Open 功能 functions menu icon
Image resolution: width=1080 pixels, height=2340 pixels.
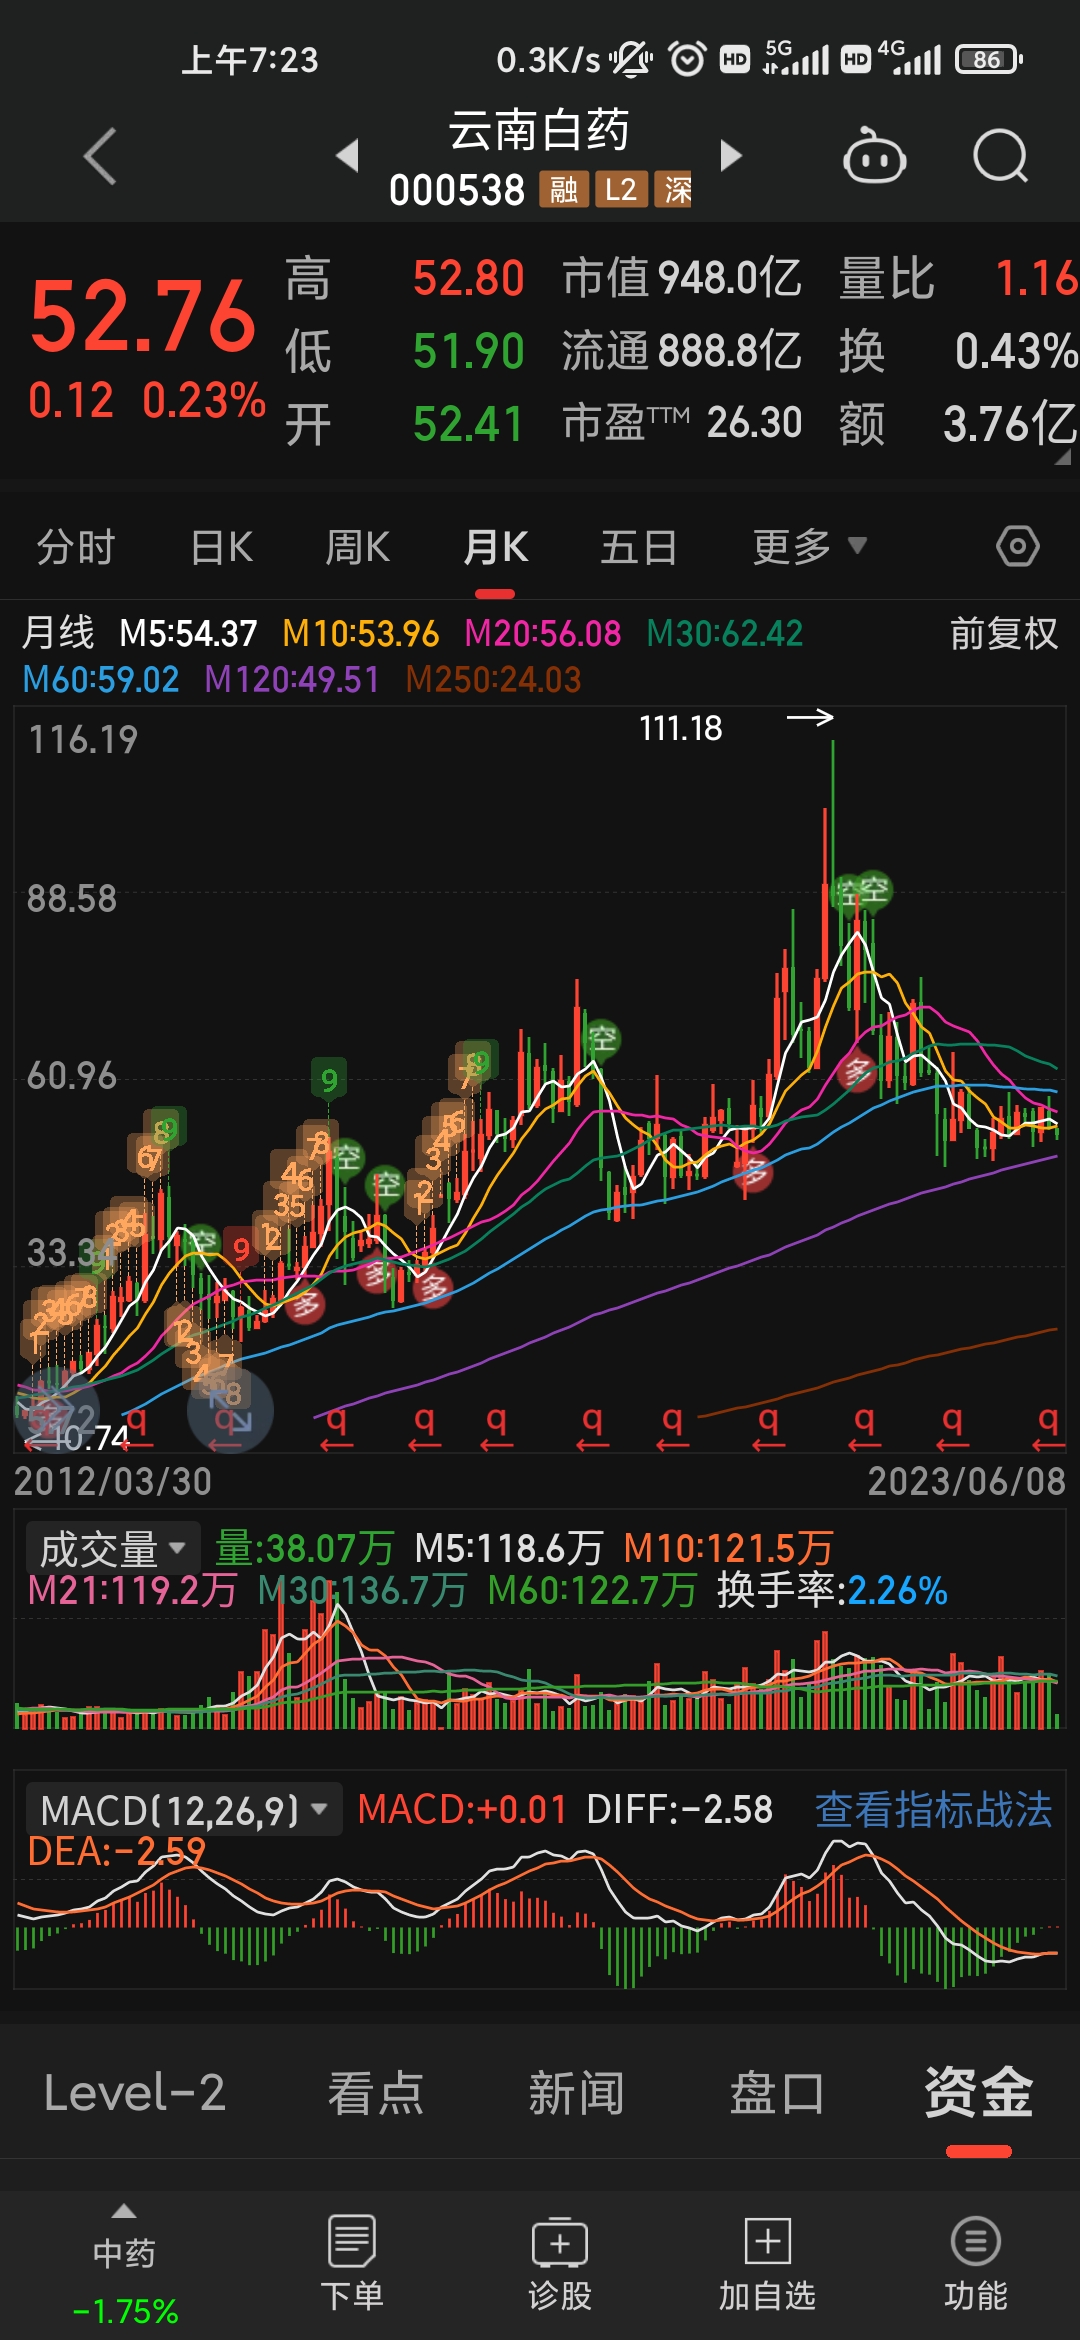click(975, 2262)
